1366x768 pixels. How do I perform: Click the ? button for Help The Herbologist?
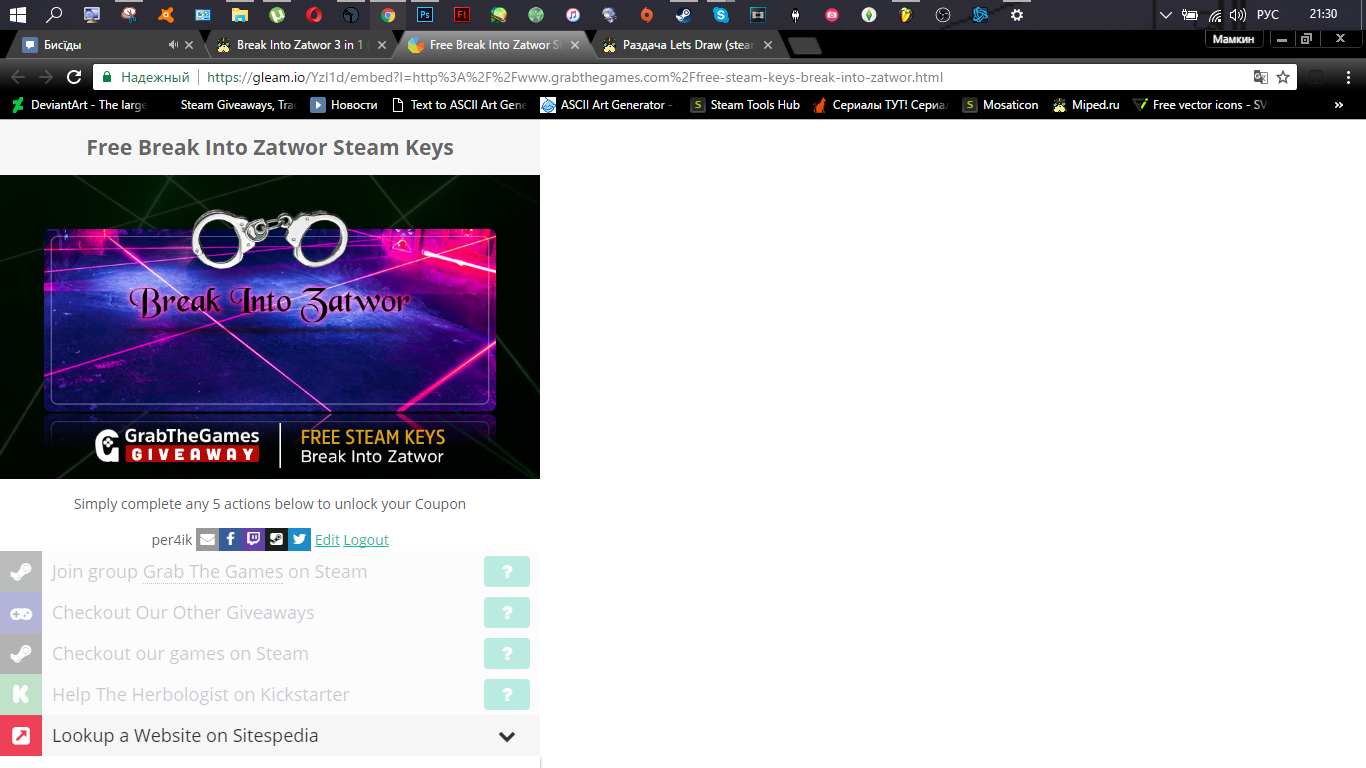click(507, 695)
